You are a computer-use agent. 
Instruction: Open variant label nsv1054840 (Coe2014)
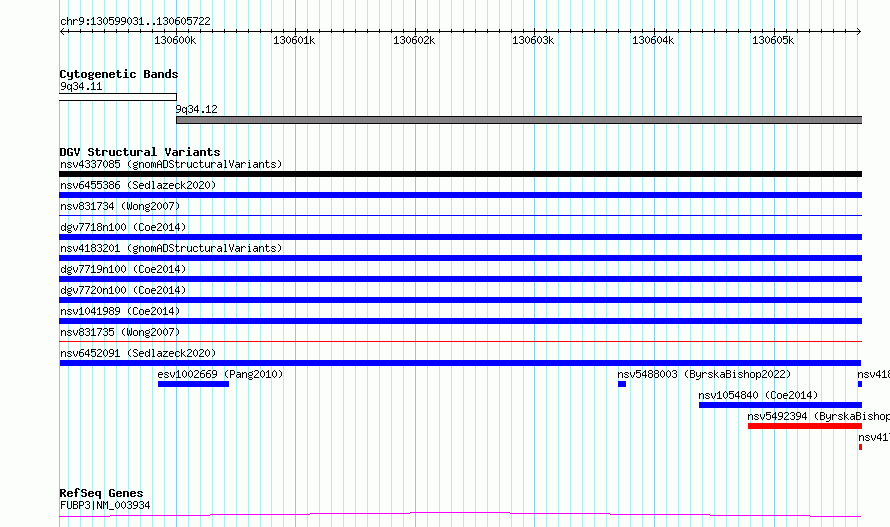click(x=758, y=395)
